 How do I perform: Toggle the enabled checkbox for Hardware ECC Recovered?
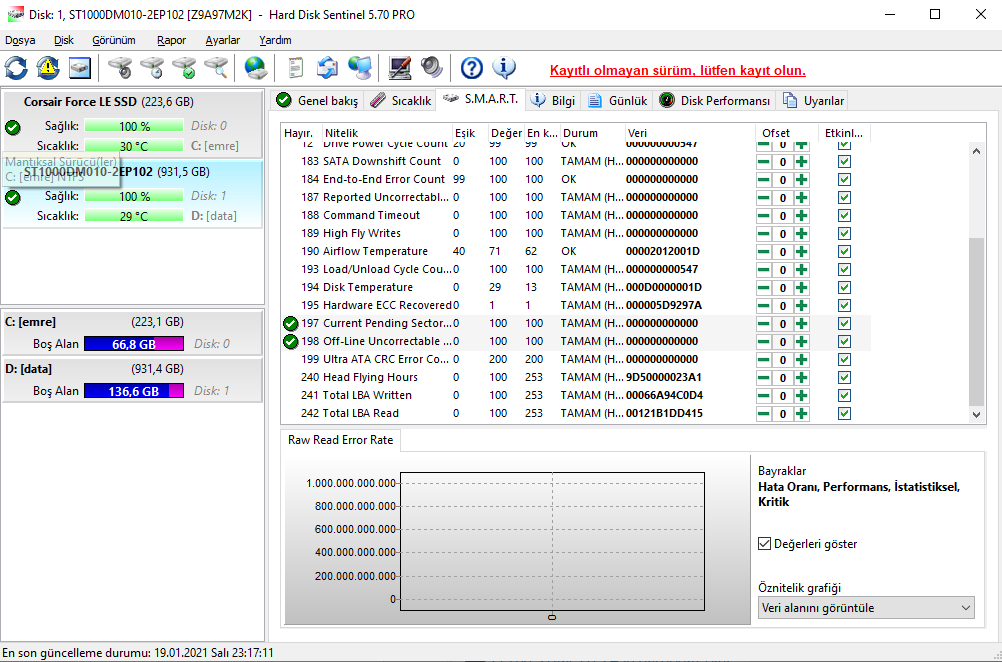tap(844, 305)
